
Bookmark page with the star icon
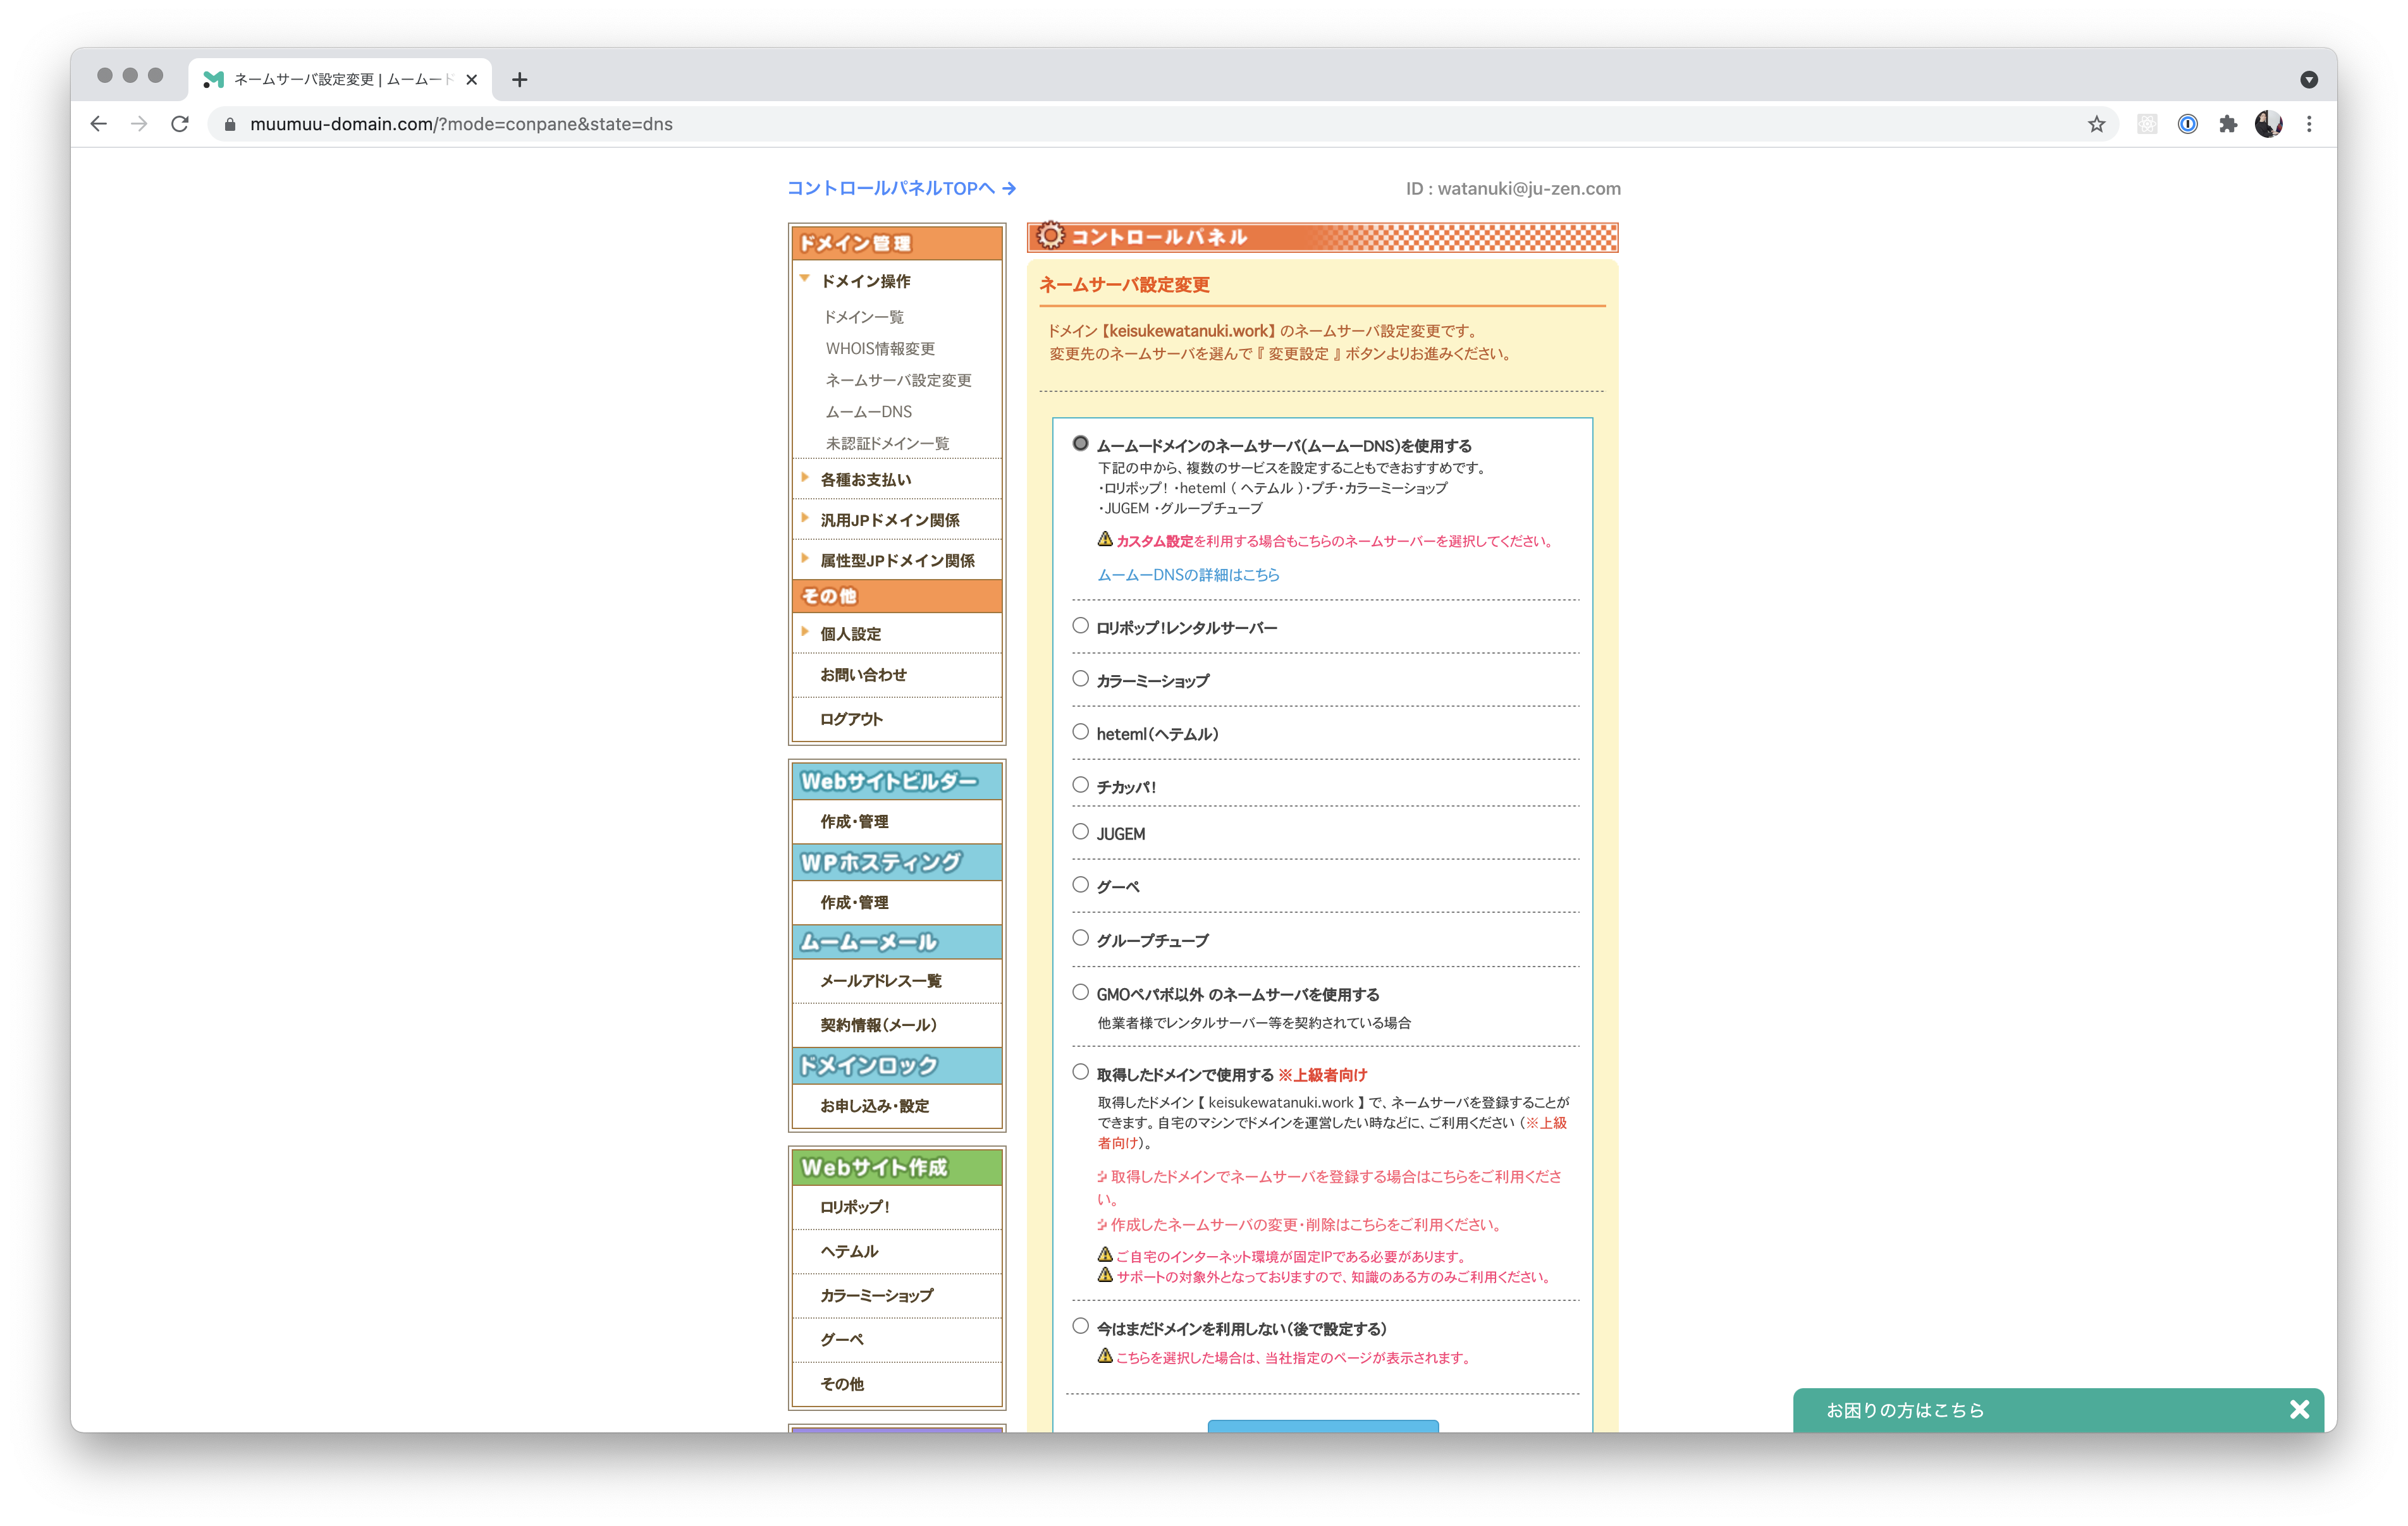click(2096, 124)
